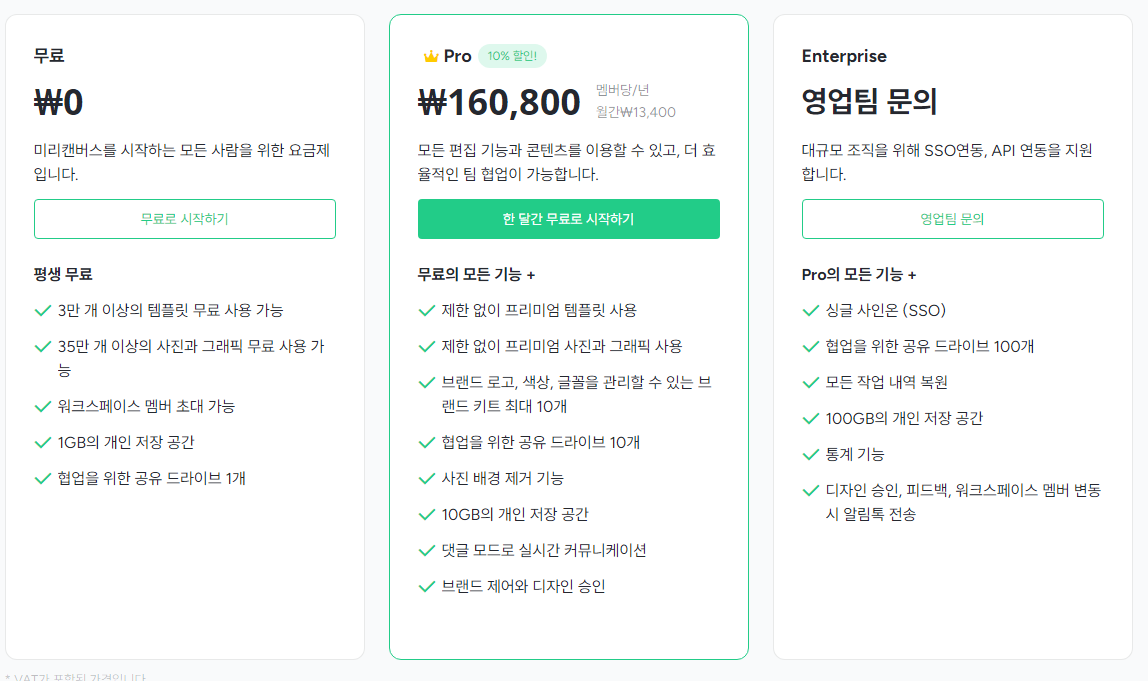1148x681 pixels.
Task: Click the checkmark next to 싱글 사인온 (SSO)
Action: (x=810, y=310)
